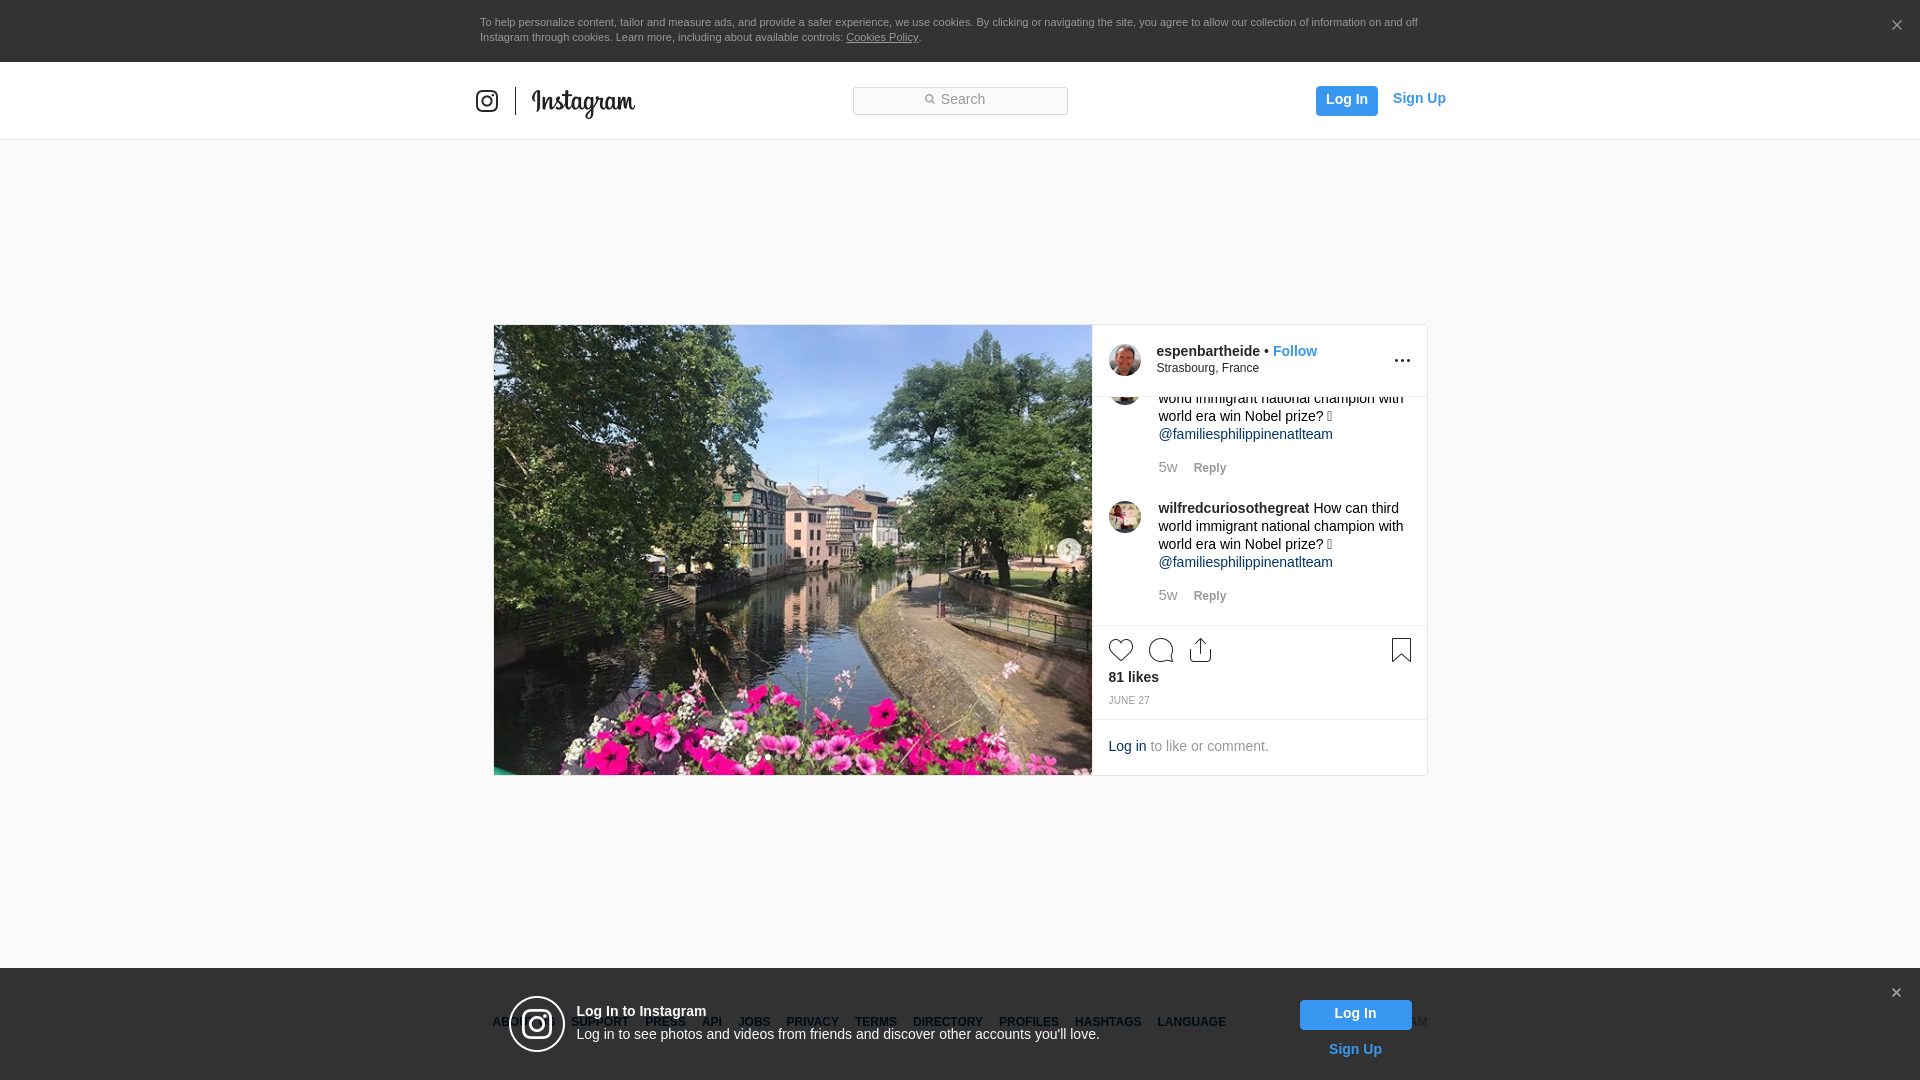Click Instagram logo in bottom login banner
This screenshot has height=1080, width=1920.
pyautogui.click(x=537, y=1024)
